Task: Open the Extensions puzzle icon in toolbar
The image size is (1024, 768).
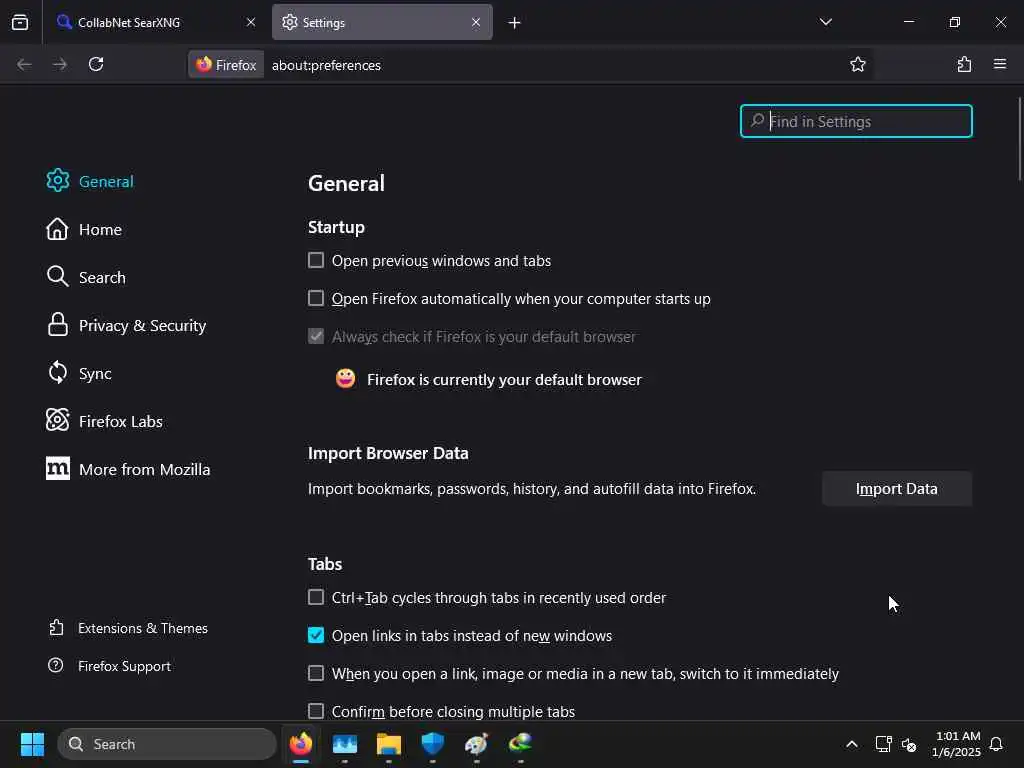Action: (964, 65)
